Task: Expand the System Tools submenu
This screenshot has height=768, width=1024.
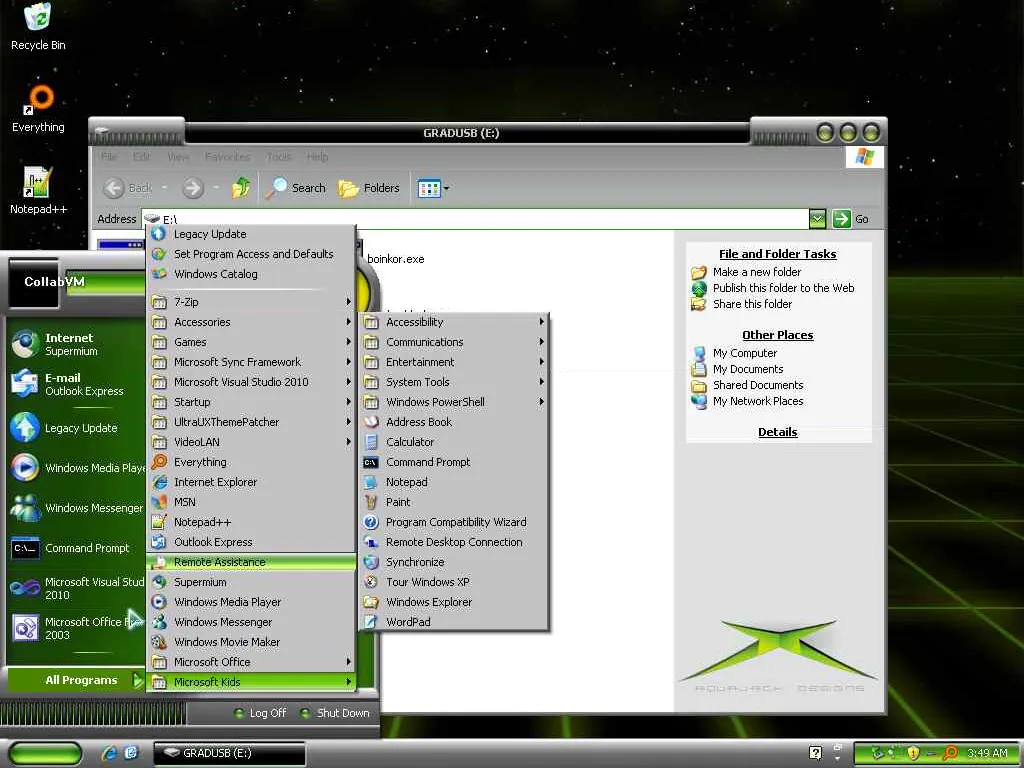Action: (x=454, y=382)
